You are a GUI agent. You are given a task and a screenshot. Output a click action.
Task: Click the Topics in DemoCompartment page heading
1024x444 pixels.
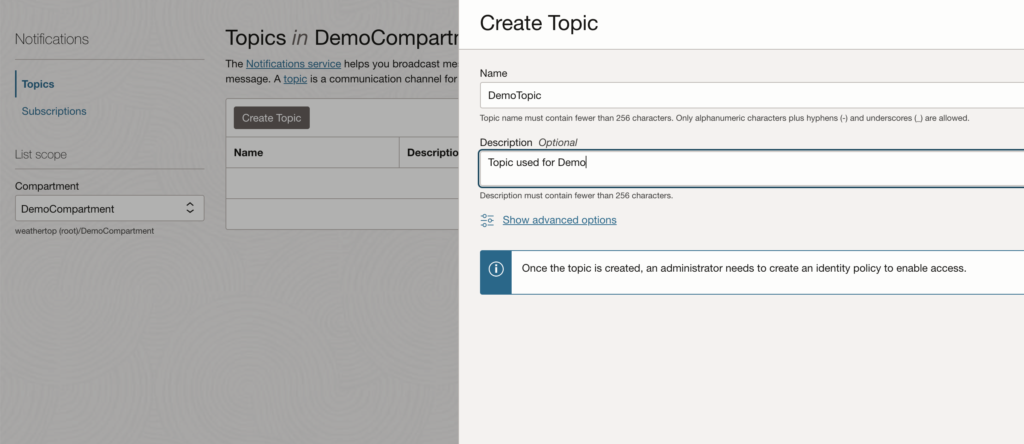[x=340, y=38]
